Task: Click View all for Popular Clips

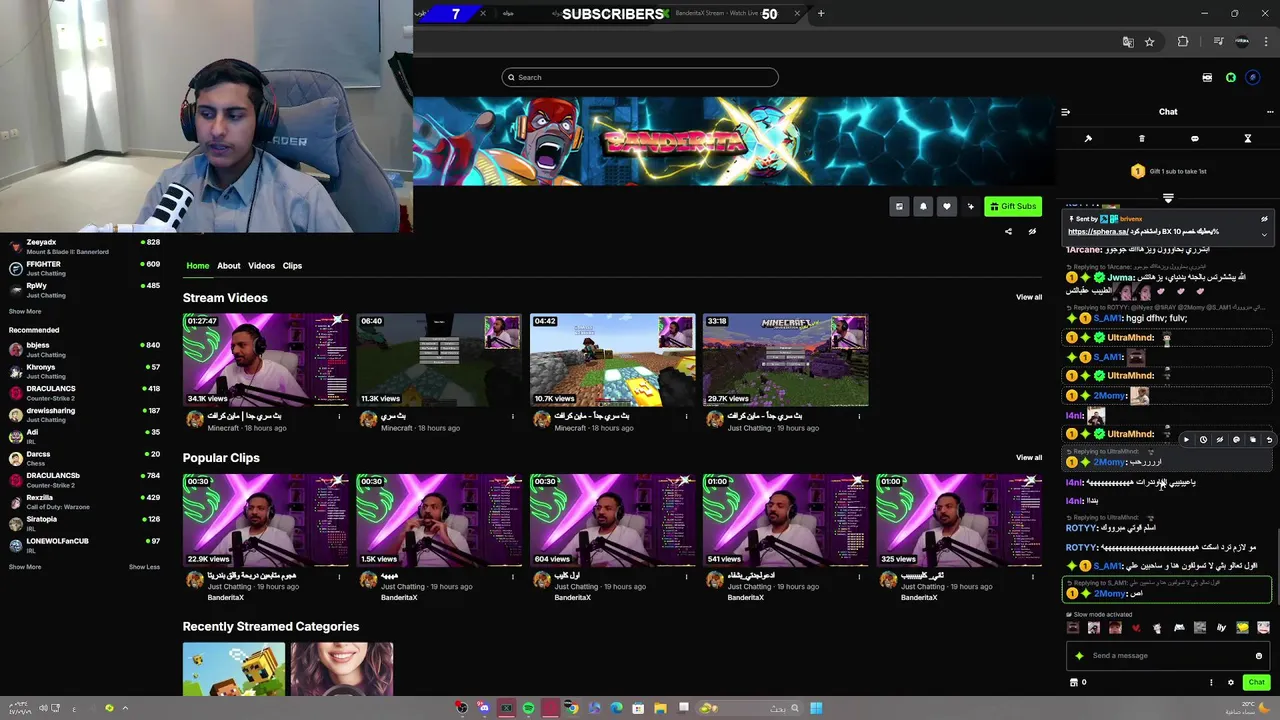Action: (1029, 457)
